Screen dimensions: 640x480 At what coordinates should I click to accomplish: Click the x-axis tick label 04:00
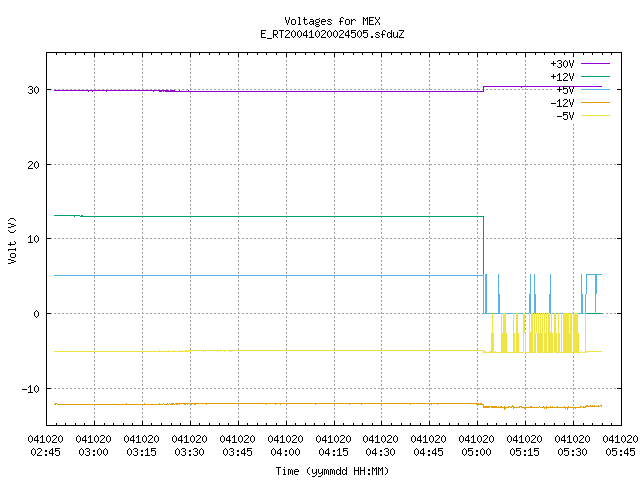(285, 452)
